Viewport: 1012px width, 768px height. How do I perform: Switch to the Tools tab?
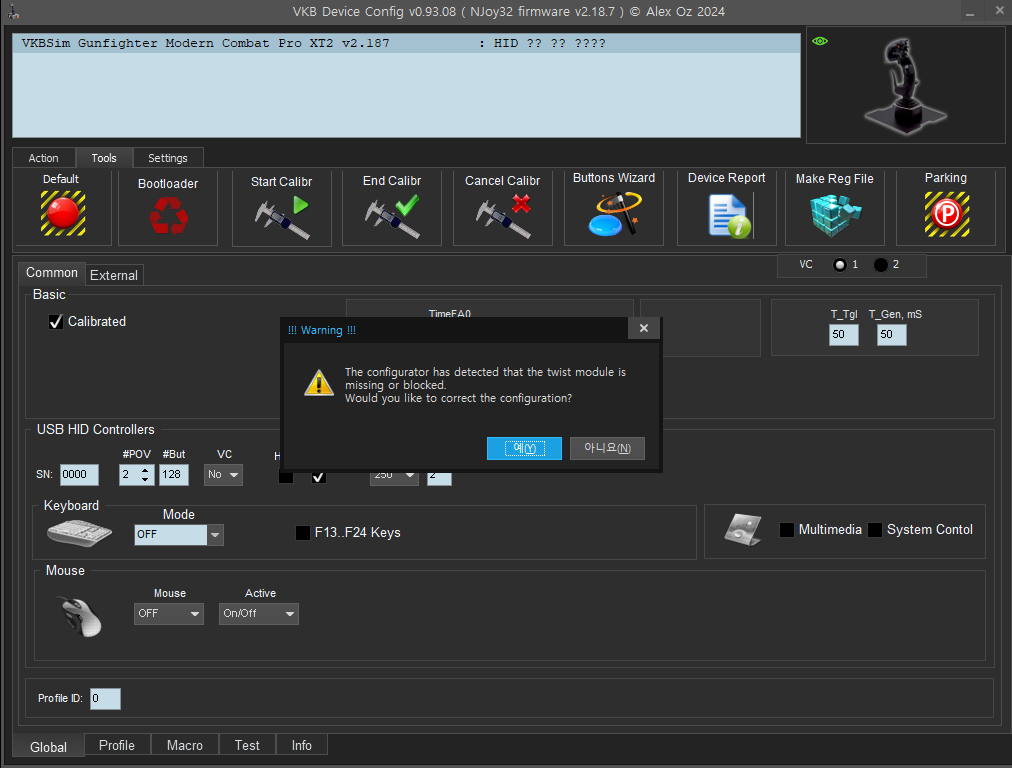(104, 158)
